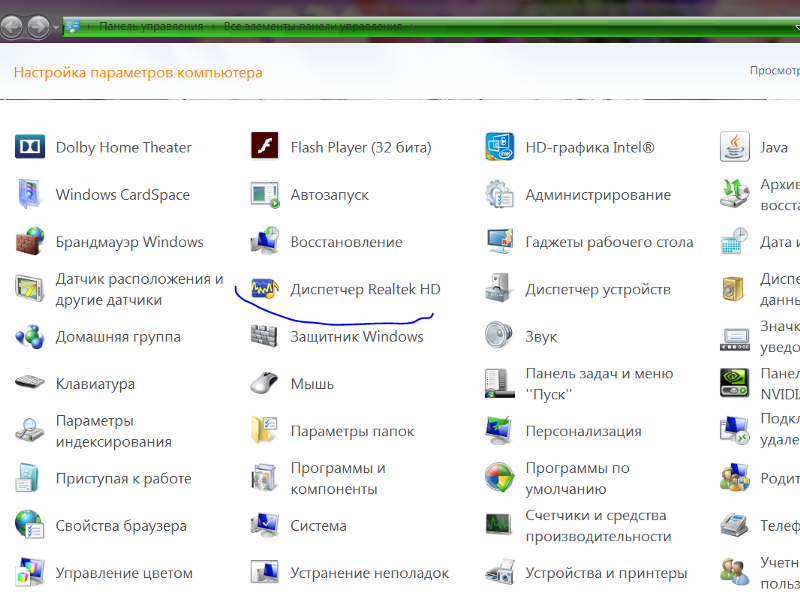Click the Мышь text label
This screenshot has width=800, height=598.
click(312, 384)
